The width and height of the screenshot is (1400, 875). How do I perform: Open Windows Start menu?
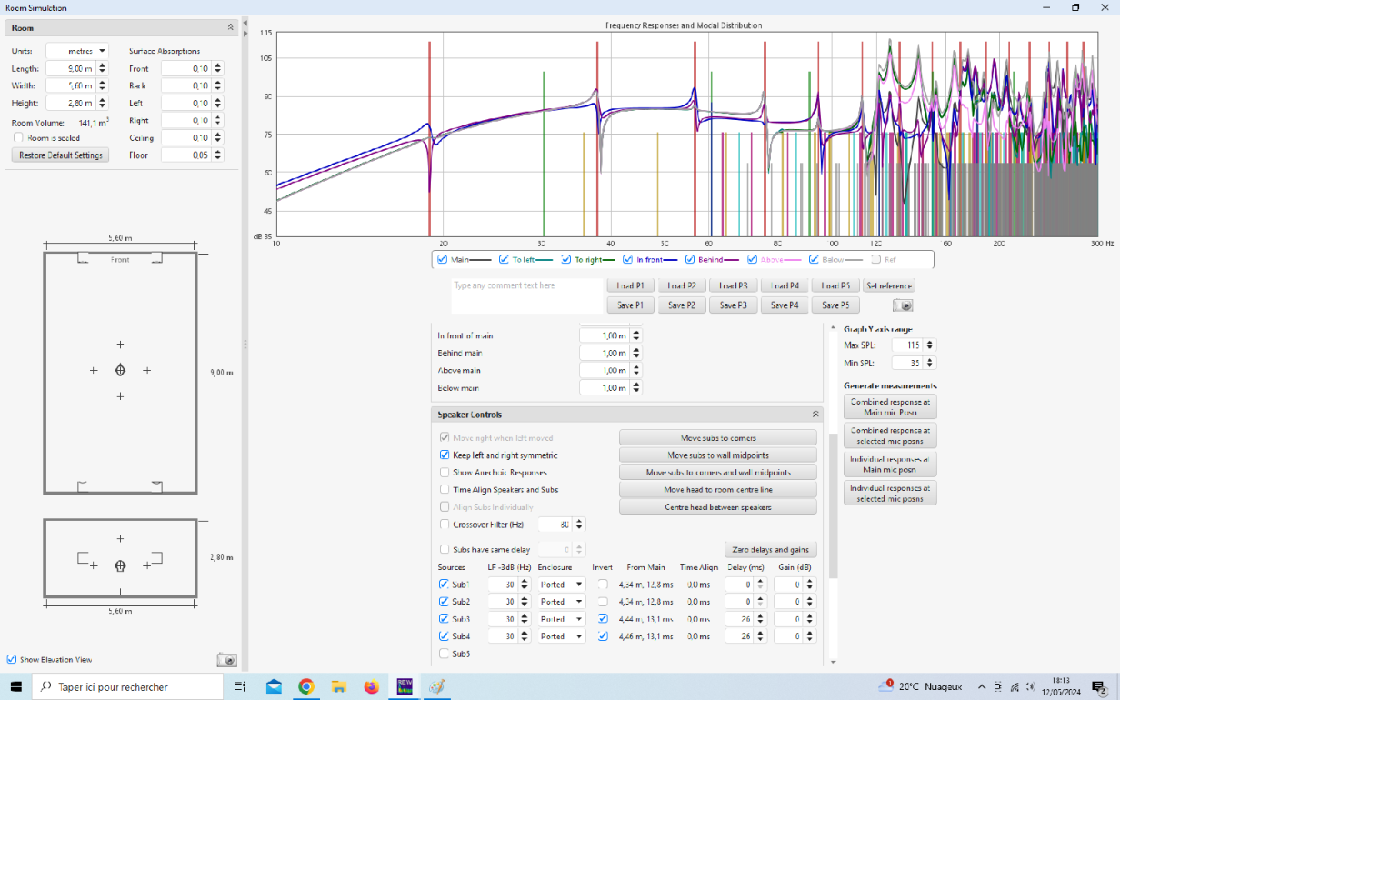tap(16, 687)
